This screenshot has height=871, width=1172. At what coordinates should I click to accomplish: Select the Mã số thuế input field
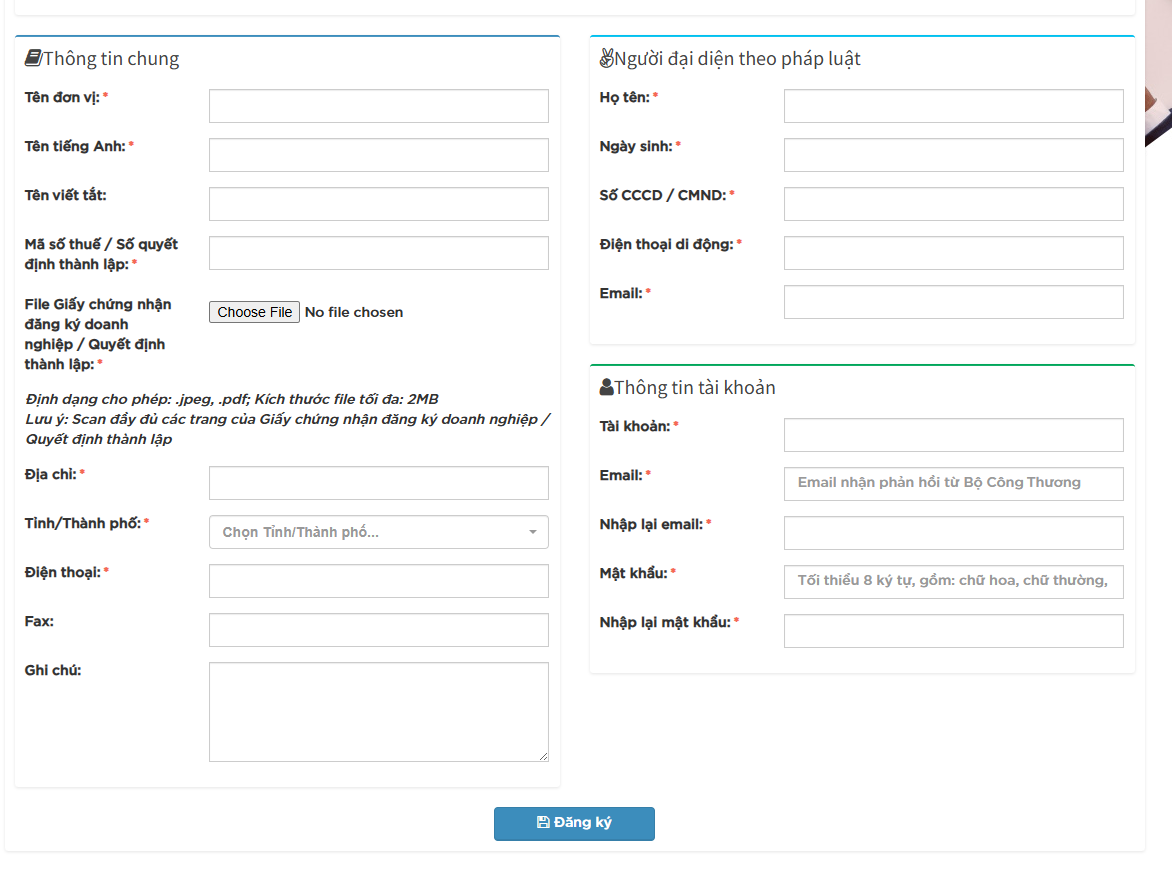point(378,253)
